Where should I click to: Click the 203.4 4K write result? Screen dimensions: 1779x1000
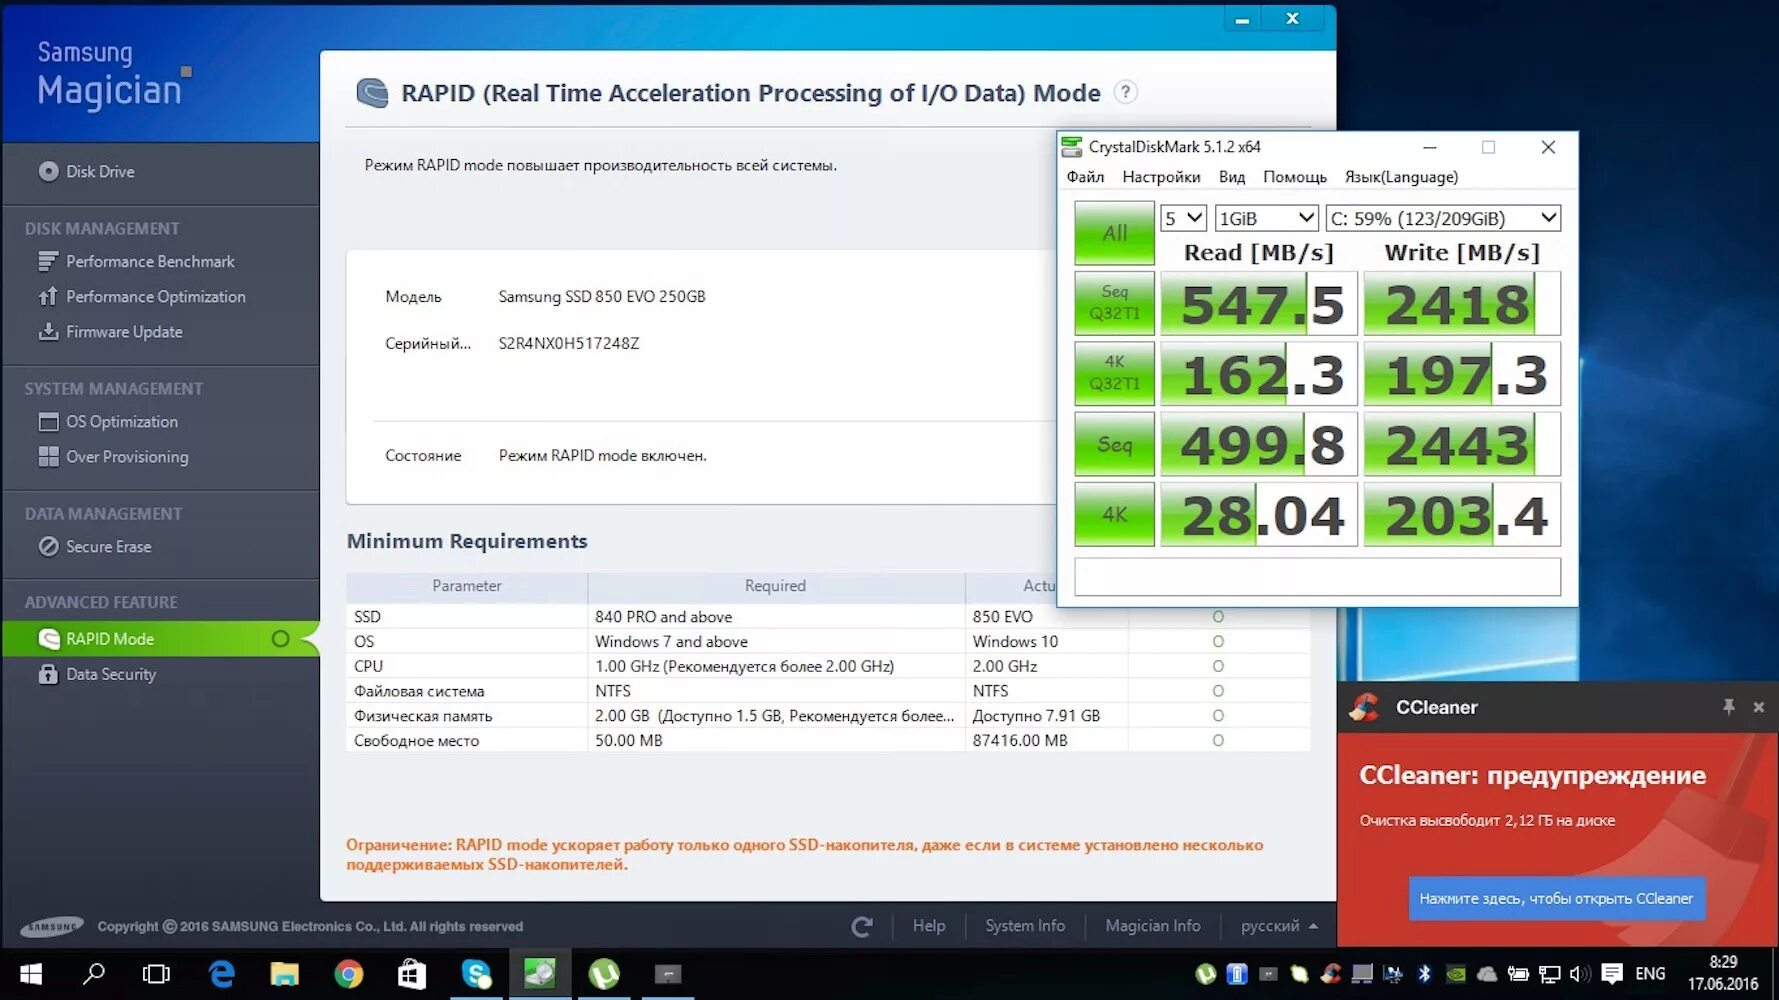[x=1461, y=515]
